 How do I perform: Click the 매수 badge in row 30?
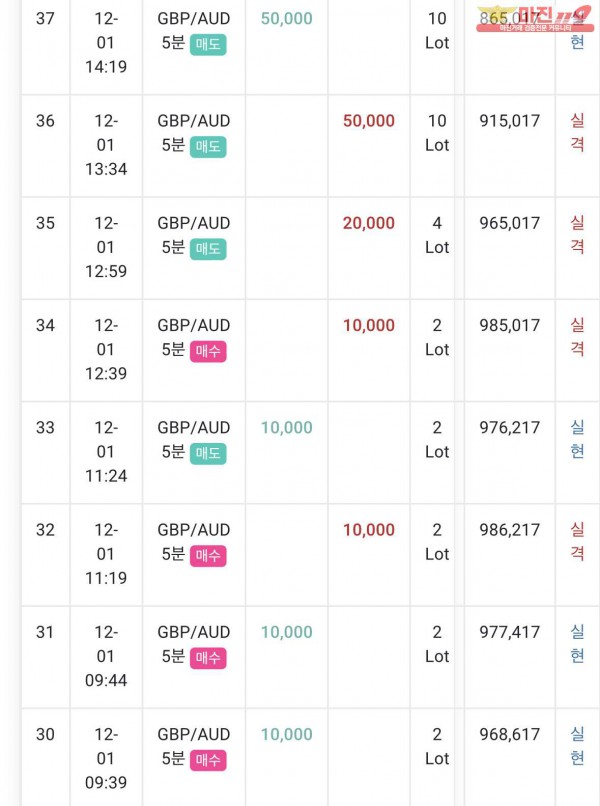(208, 759)
